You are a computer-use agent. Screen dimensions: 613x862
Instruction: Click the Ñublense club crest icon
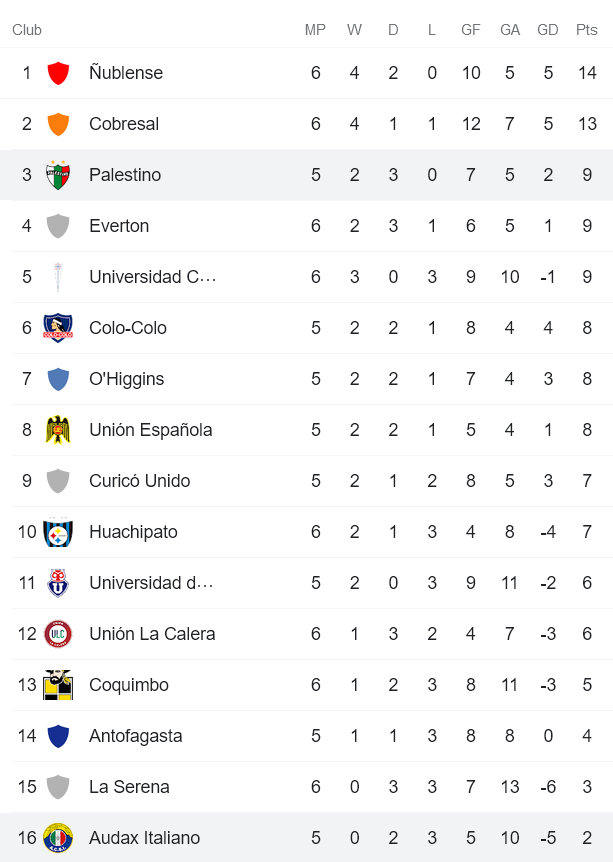(58, 73)
